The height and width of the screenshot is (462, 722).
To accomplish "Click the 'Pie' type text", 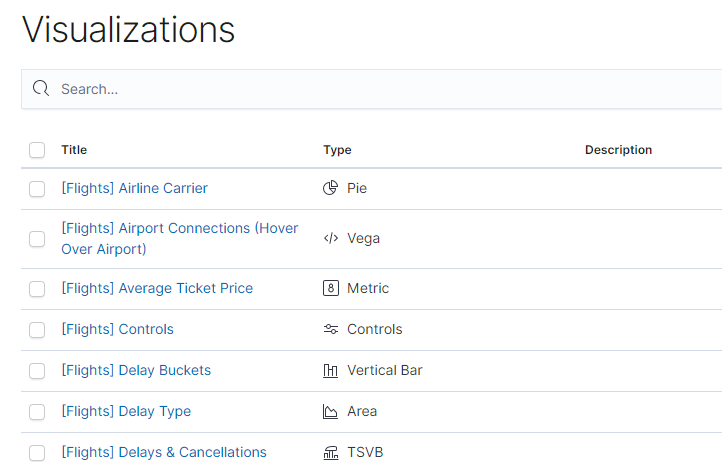I will [357, 188].
